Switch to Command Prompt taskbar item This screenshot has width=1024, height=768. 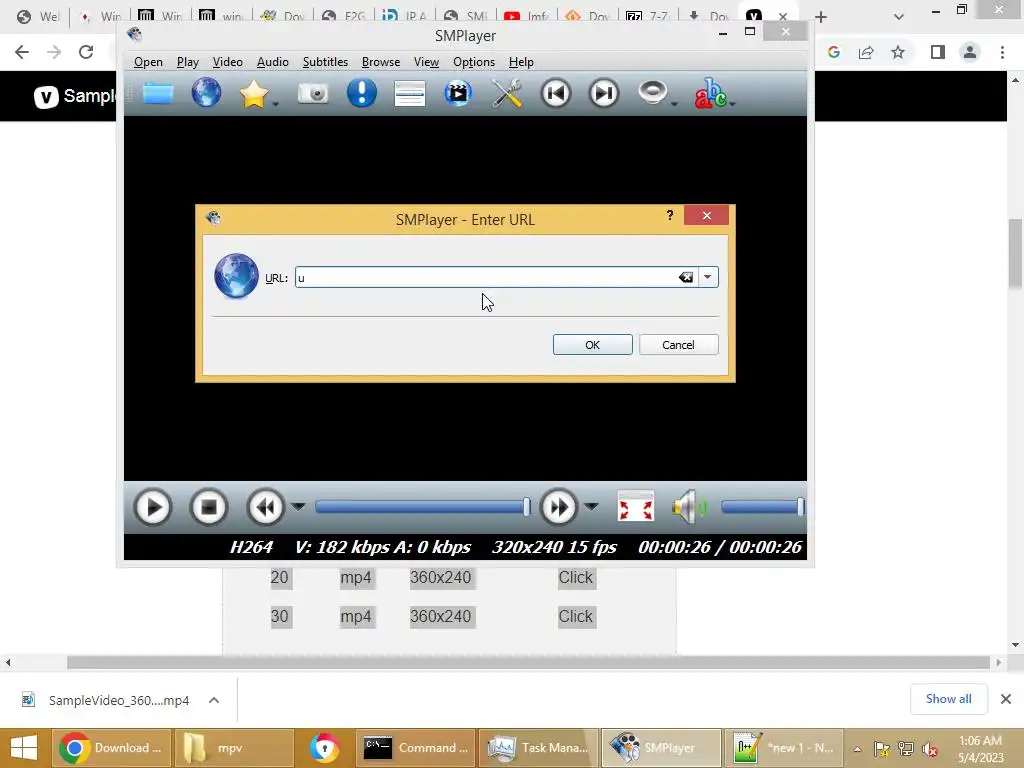[x=417, y=748]
